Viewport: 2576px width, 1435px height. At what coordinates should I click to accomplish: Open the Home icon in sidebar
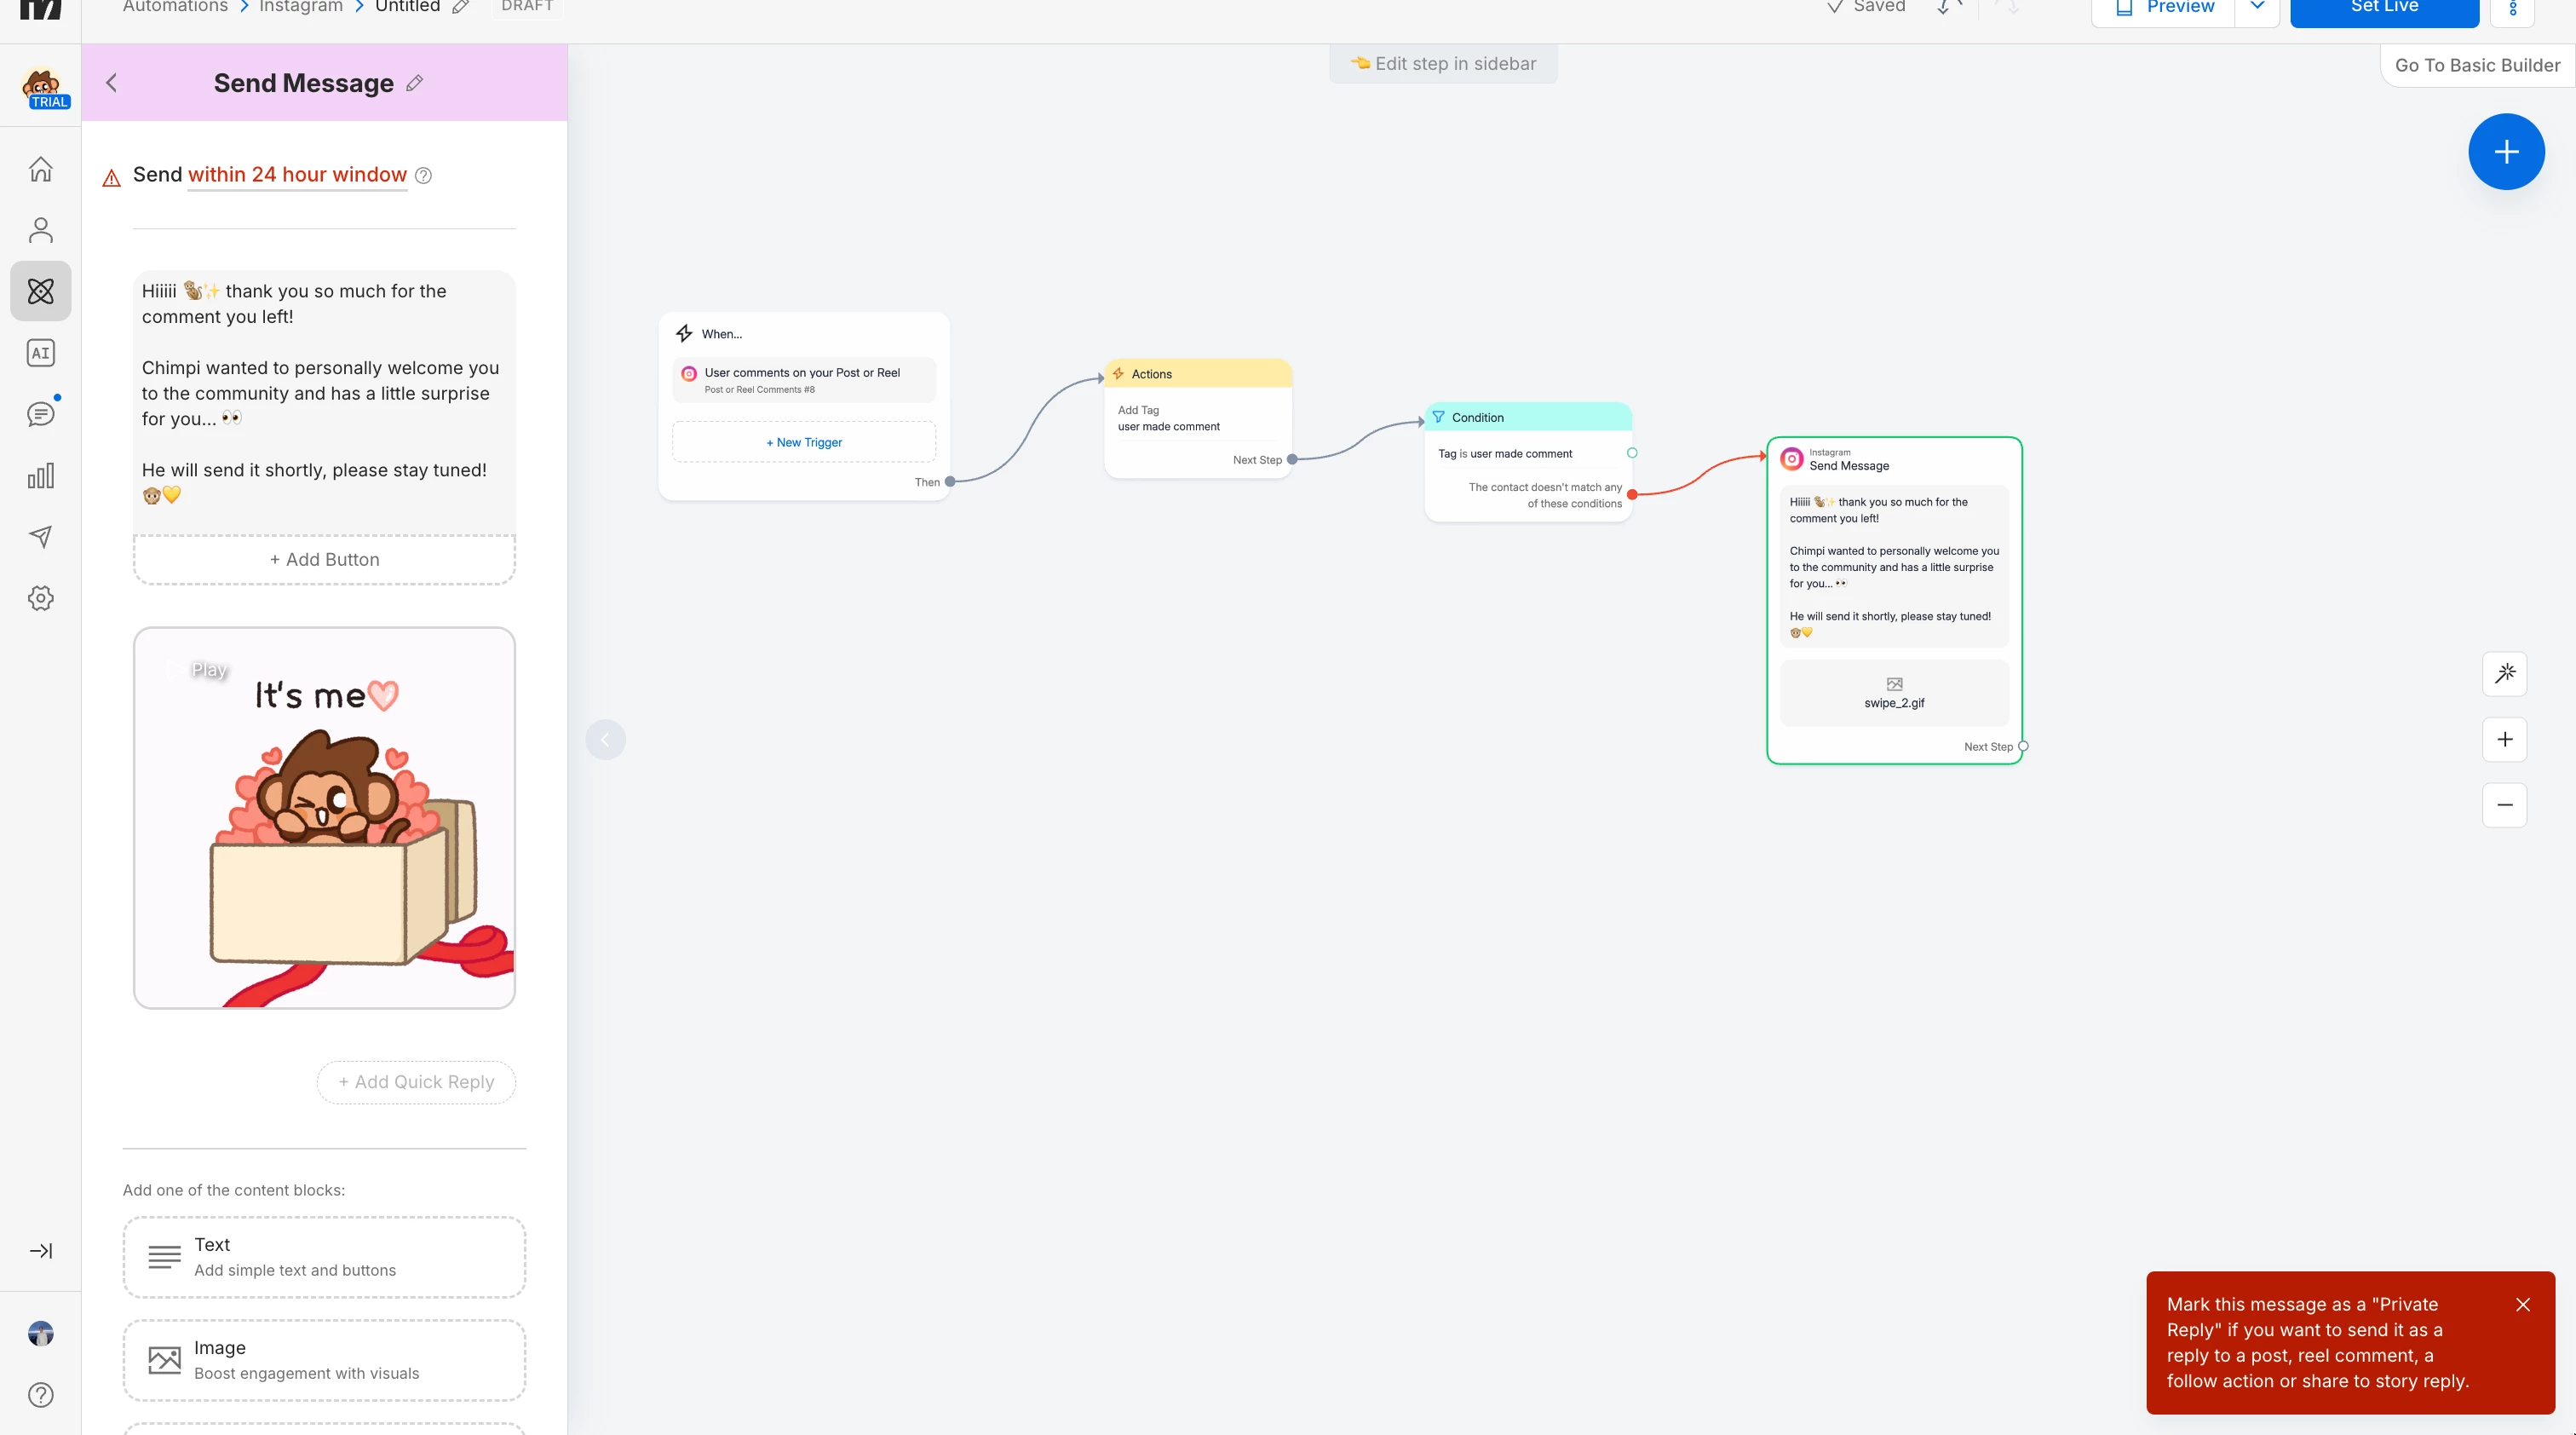pos(41,169)
